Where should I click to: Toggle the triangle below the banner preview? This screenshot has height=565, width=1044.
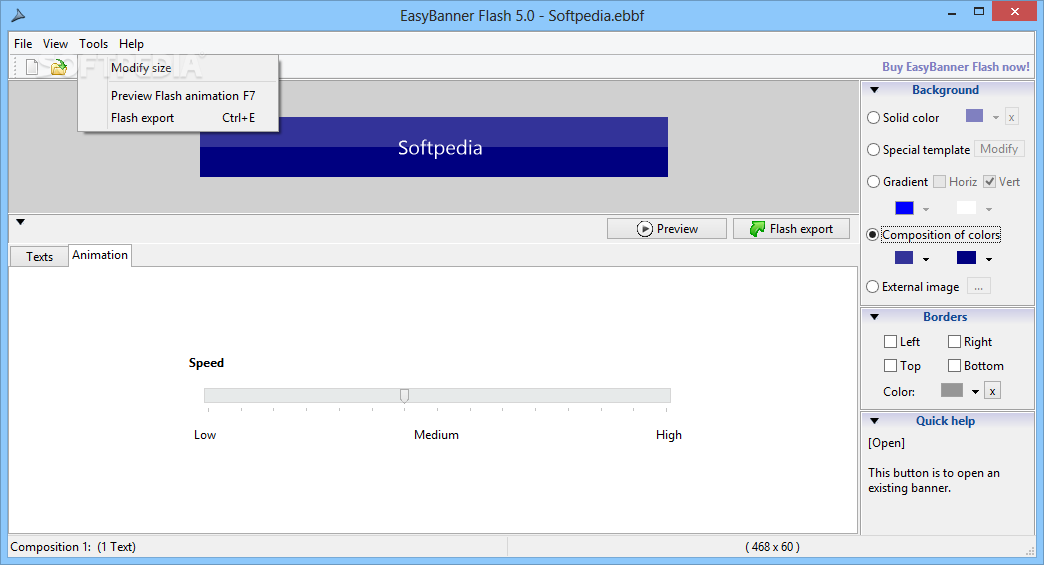(x=21, y=222)
